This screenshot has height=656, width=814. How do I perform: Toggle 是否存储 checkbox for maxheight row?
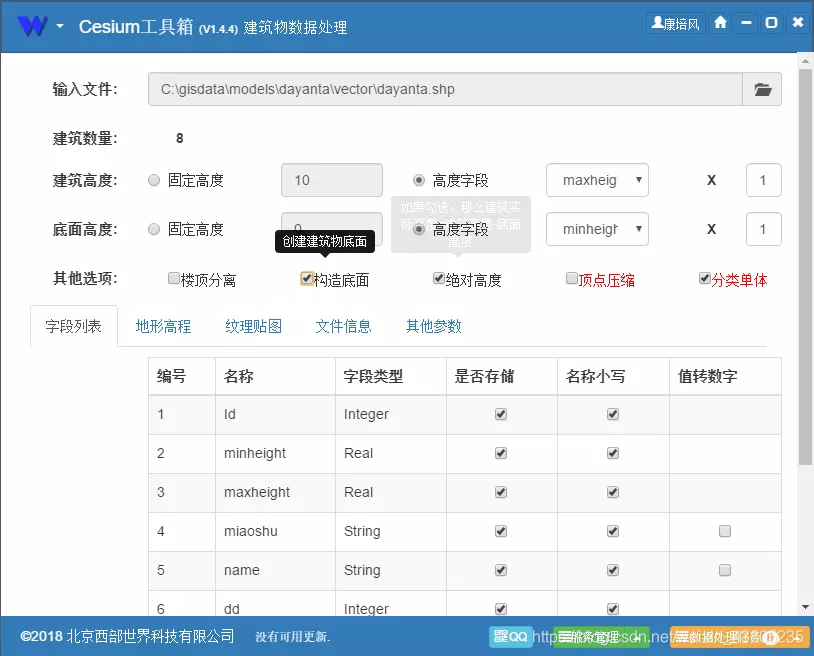pos(501,492)
